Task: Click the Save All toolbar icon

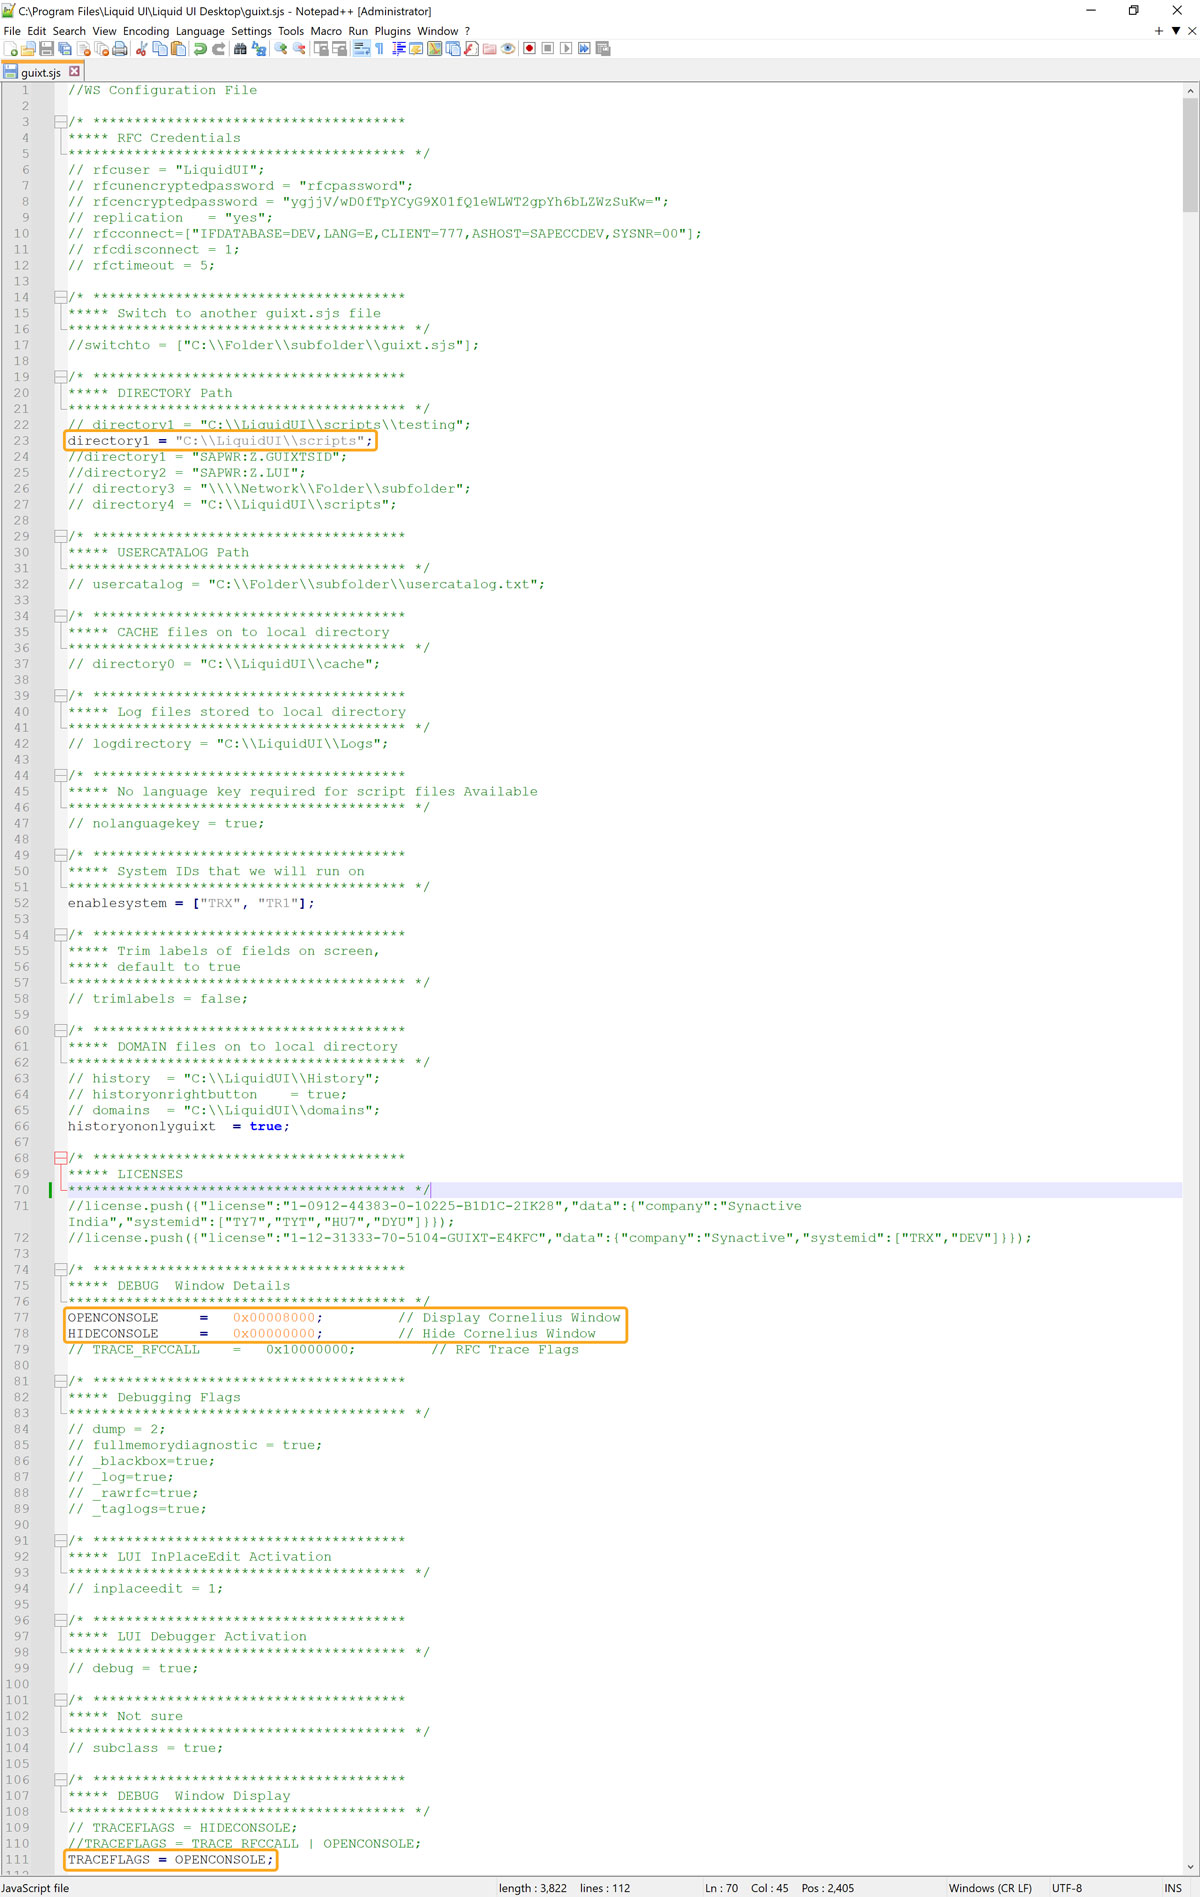Action: click(x=65, y=49)
